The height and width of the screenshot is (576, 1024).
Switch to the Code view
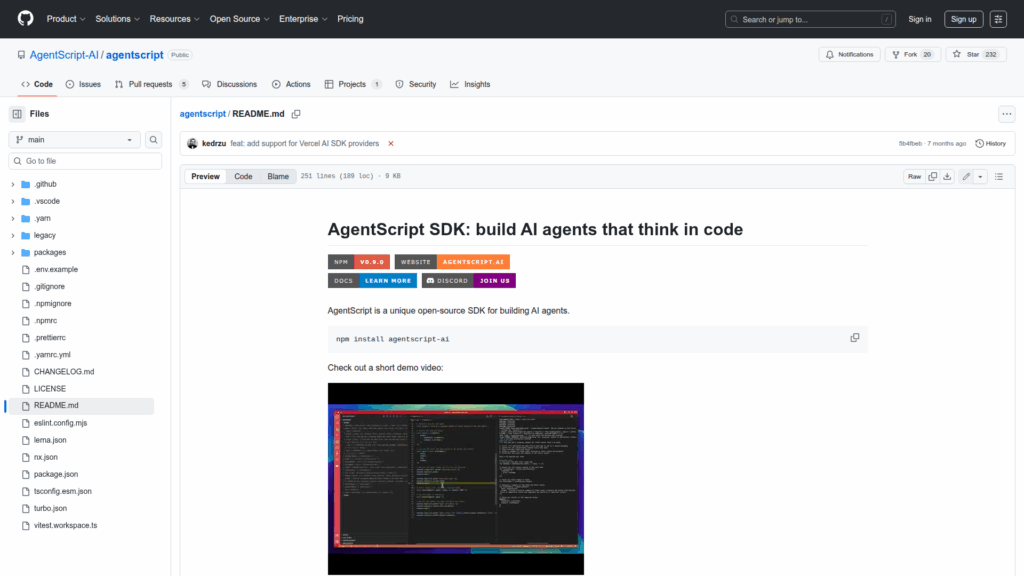tap(243, 176)
